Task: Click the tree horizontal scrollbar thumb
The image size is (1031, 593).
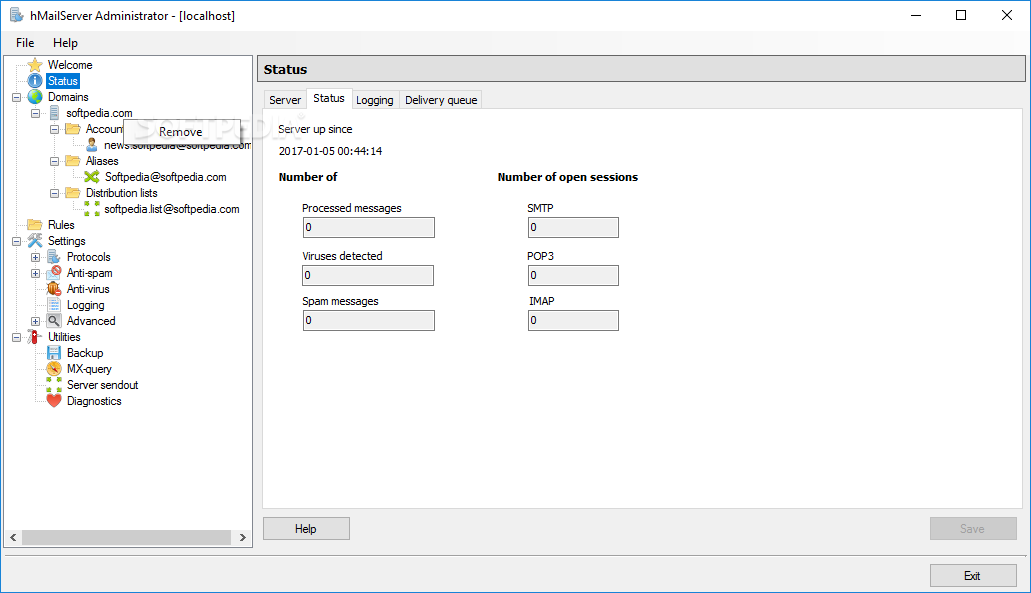Action: 126,538
